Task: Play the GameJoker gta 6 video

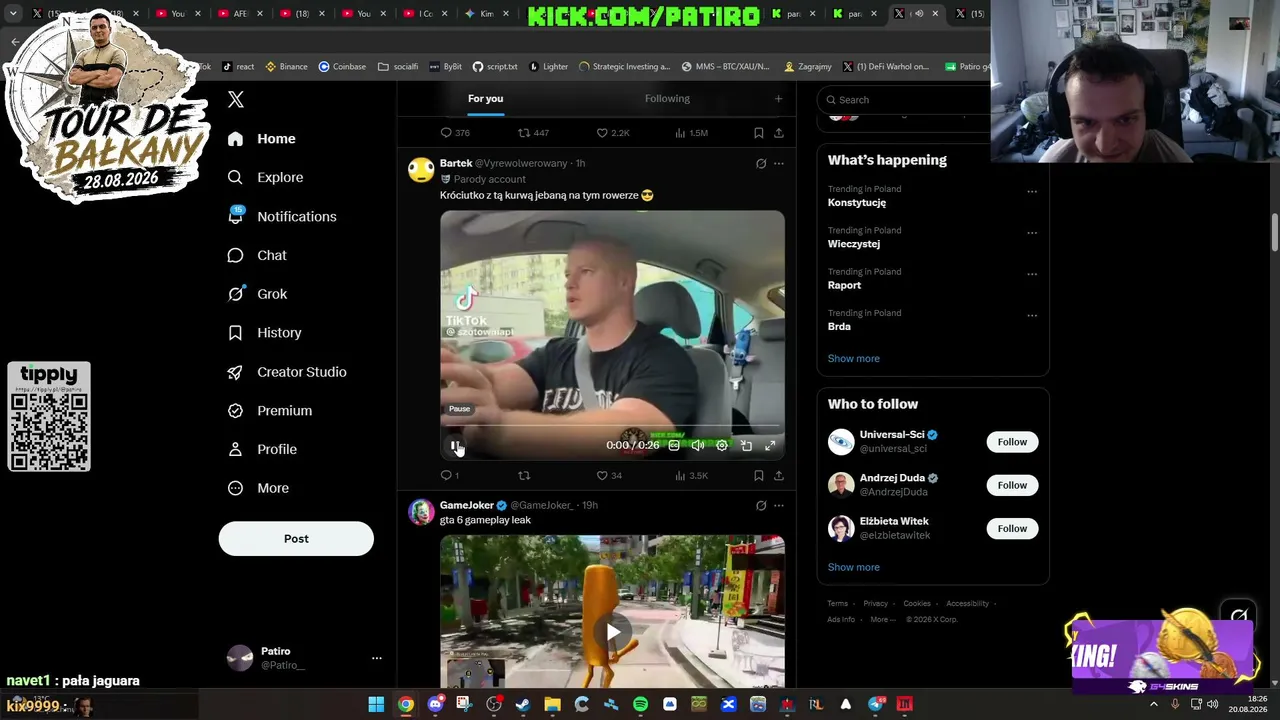Action: (613, 631)
